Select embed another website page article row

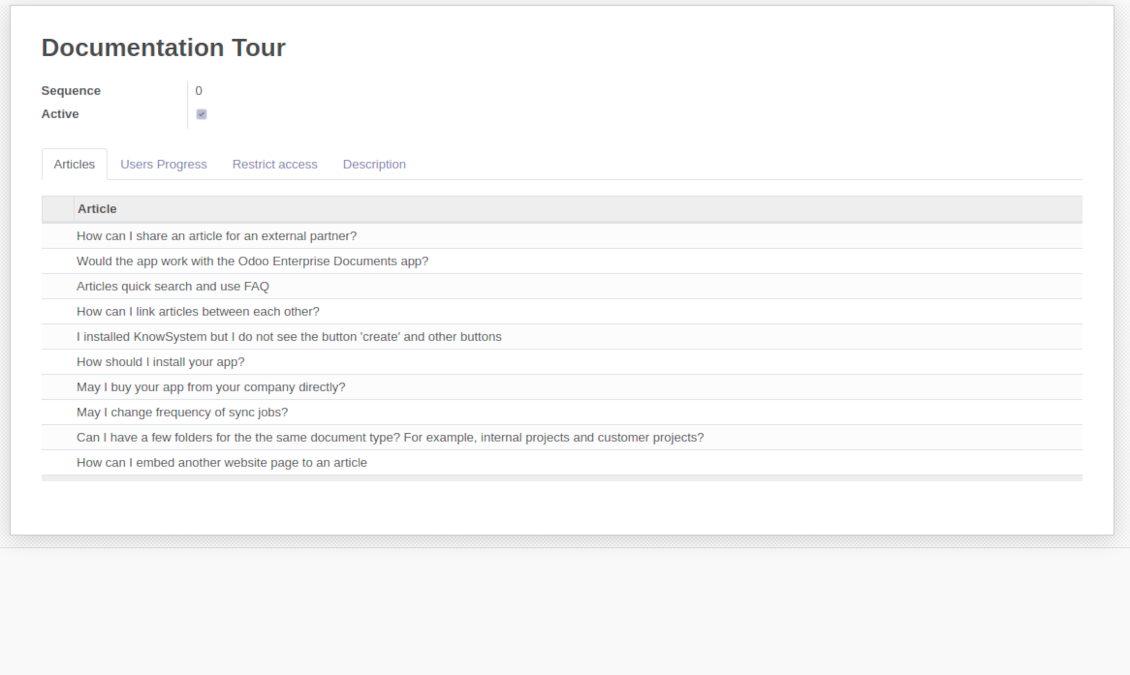coord(562,462)
